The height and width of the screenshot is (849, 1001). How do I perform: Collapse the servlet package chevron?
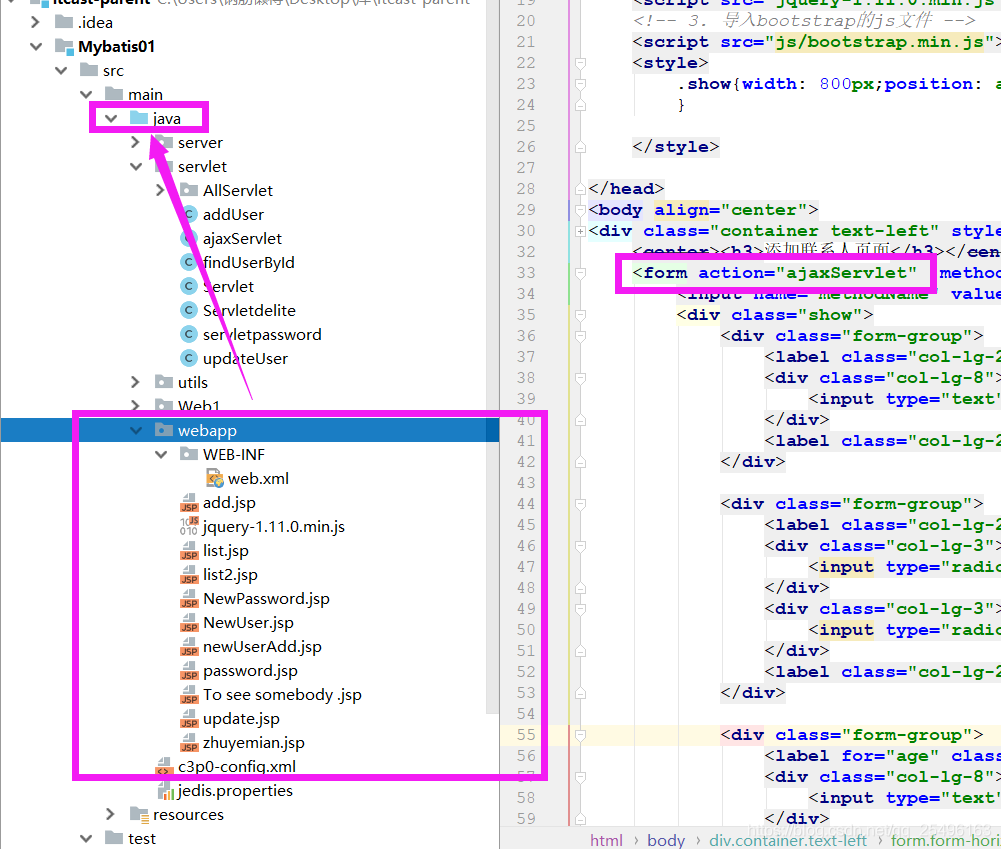click(136, 167)
